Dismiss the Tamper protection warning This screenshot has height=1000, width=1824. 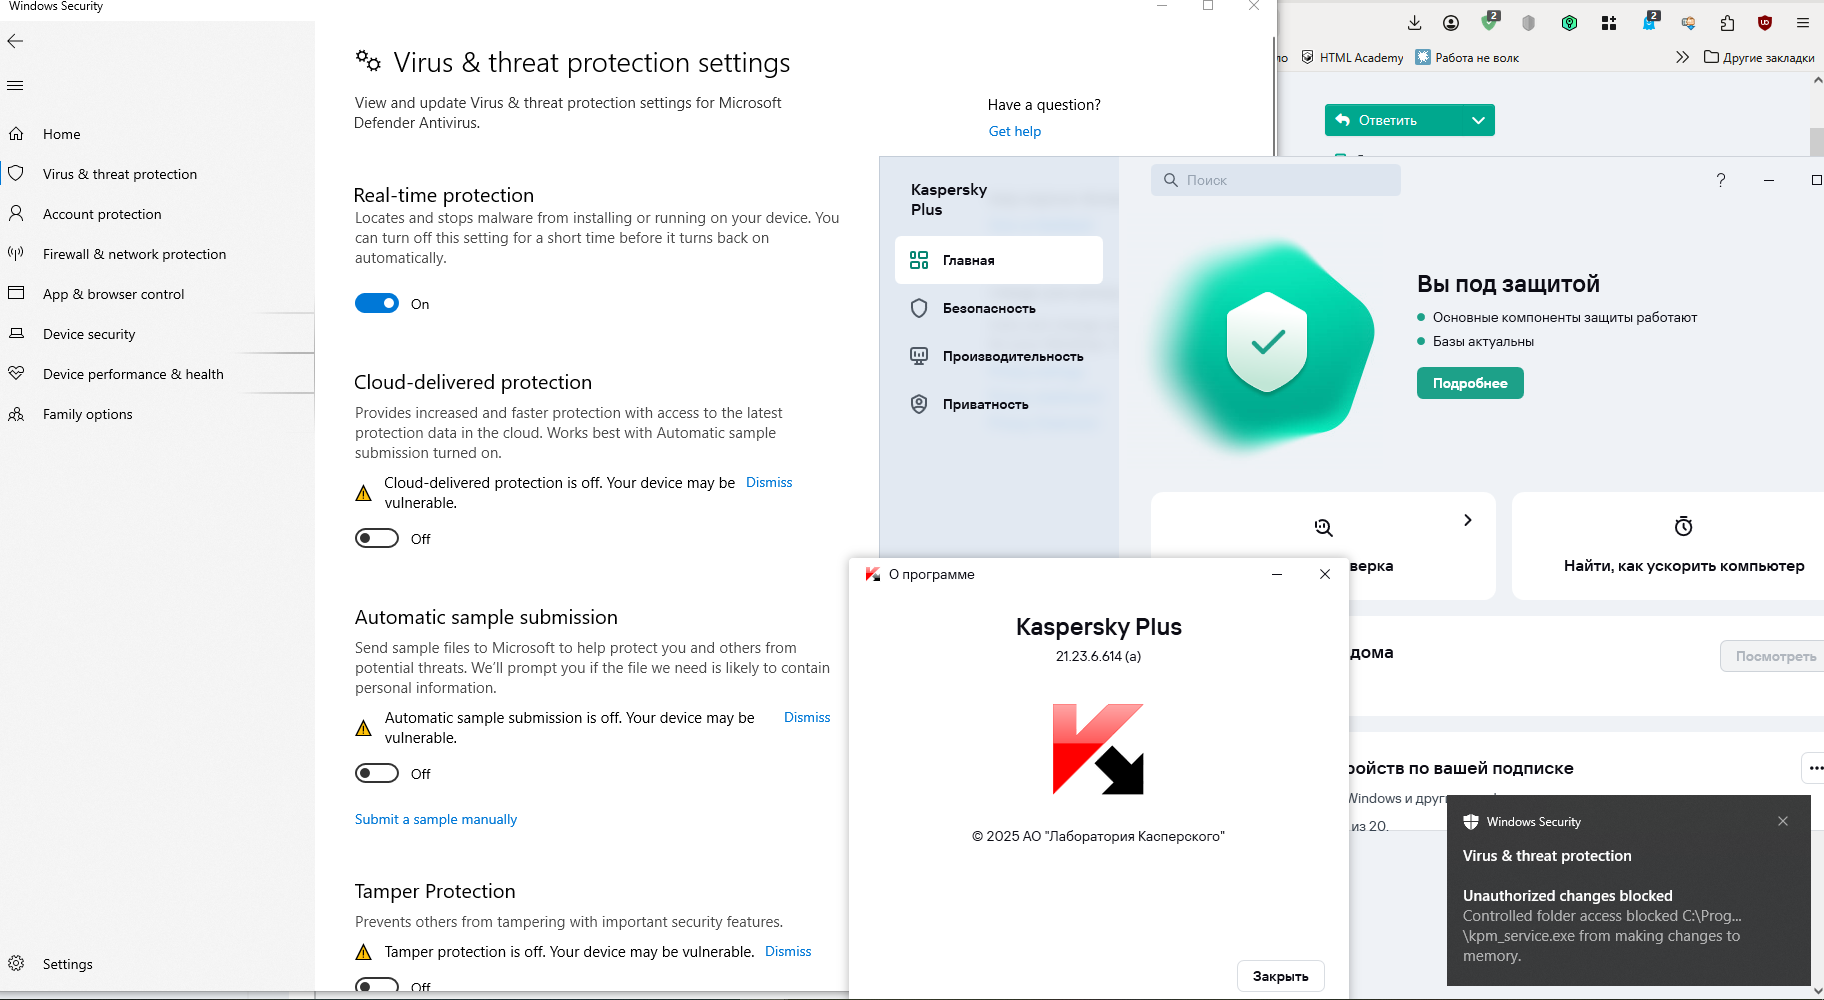coord(788,951)
